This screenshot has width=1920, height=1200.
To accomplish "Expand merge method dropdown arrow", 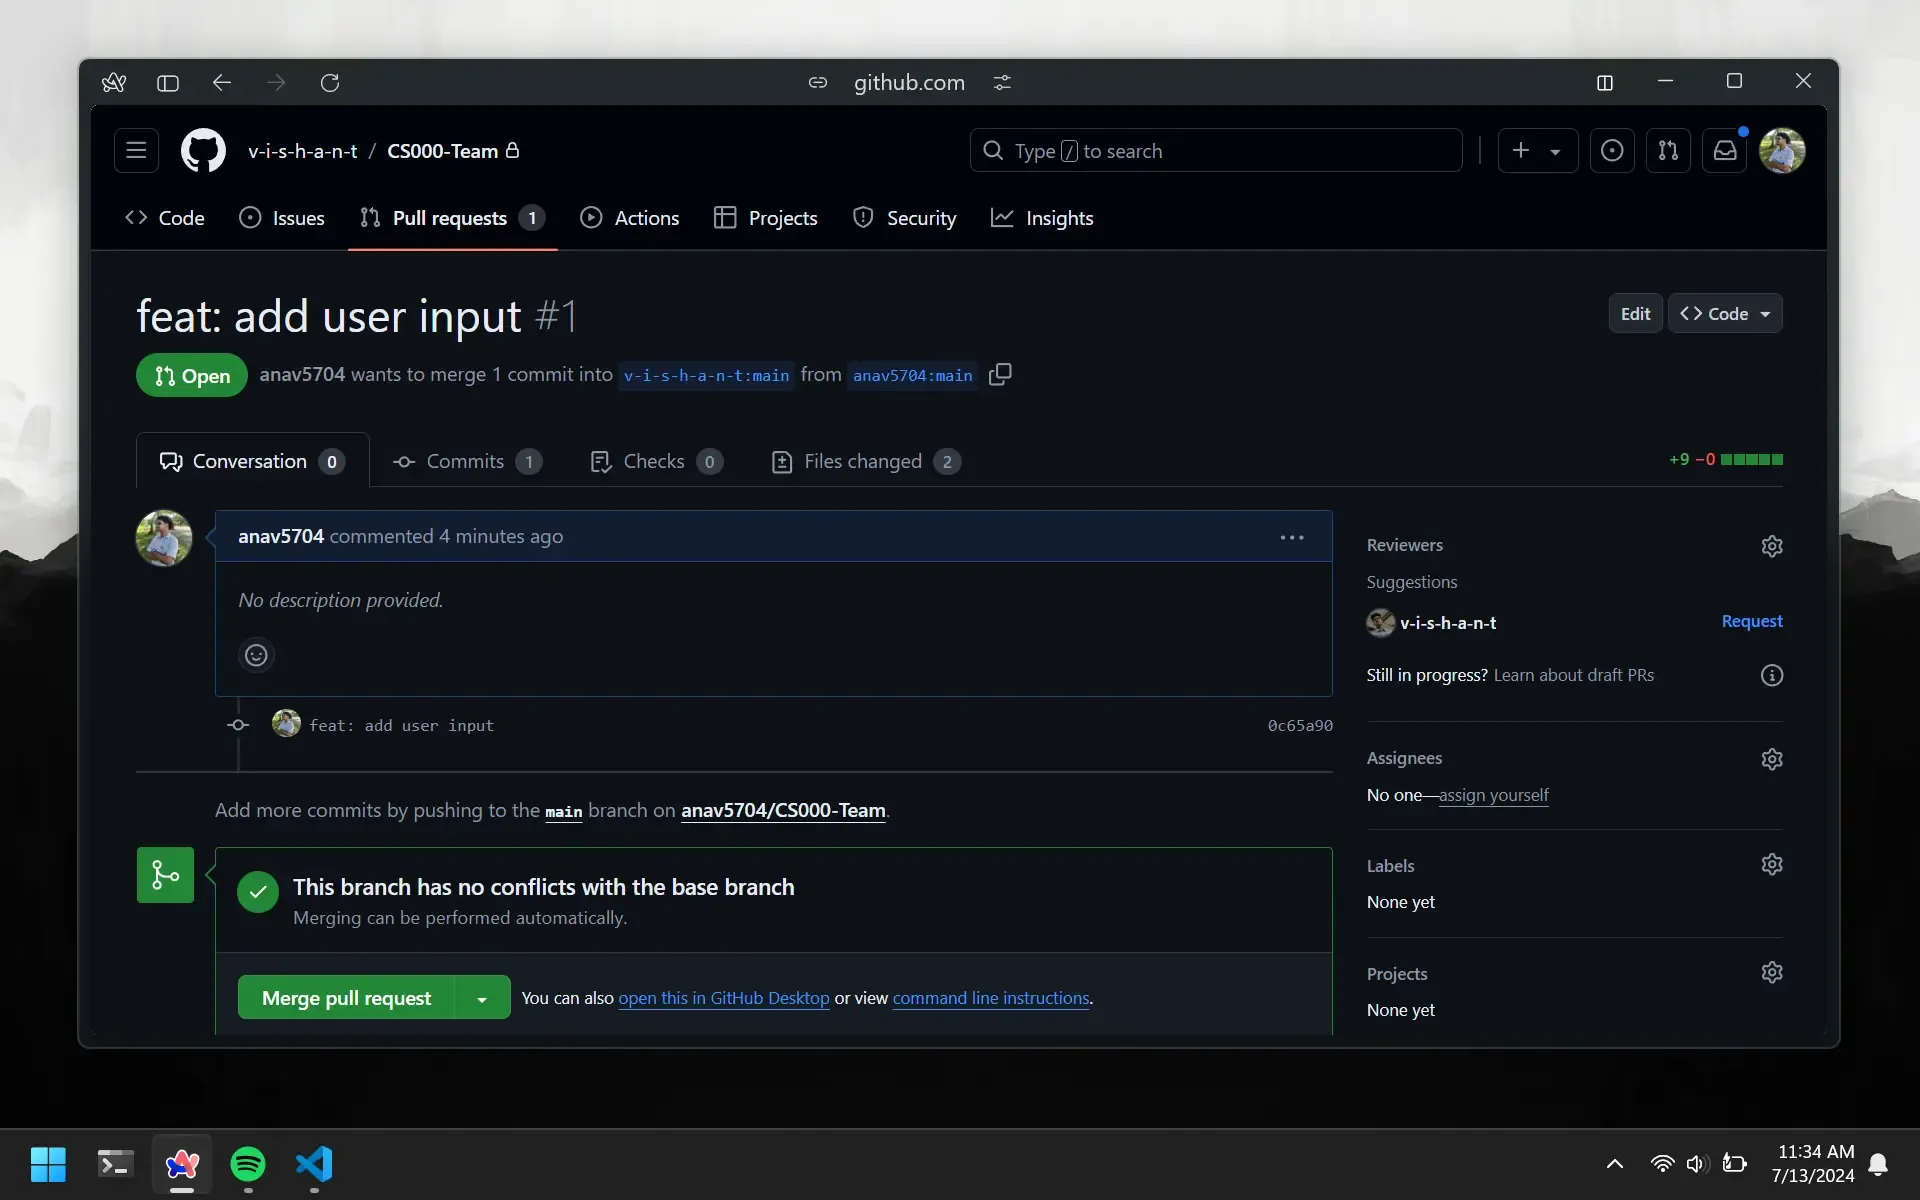I will pos(482,998).
